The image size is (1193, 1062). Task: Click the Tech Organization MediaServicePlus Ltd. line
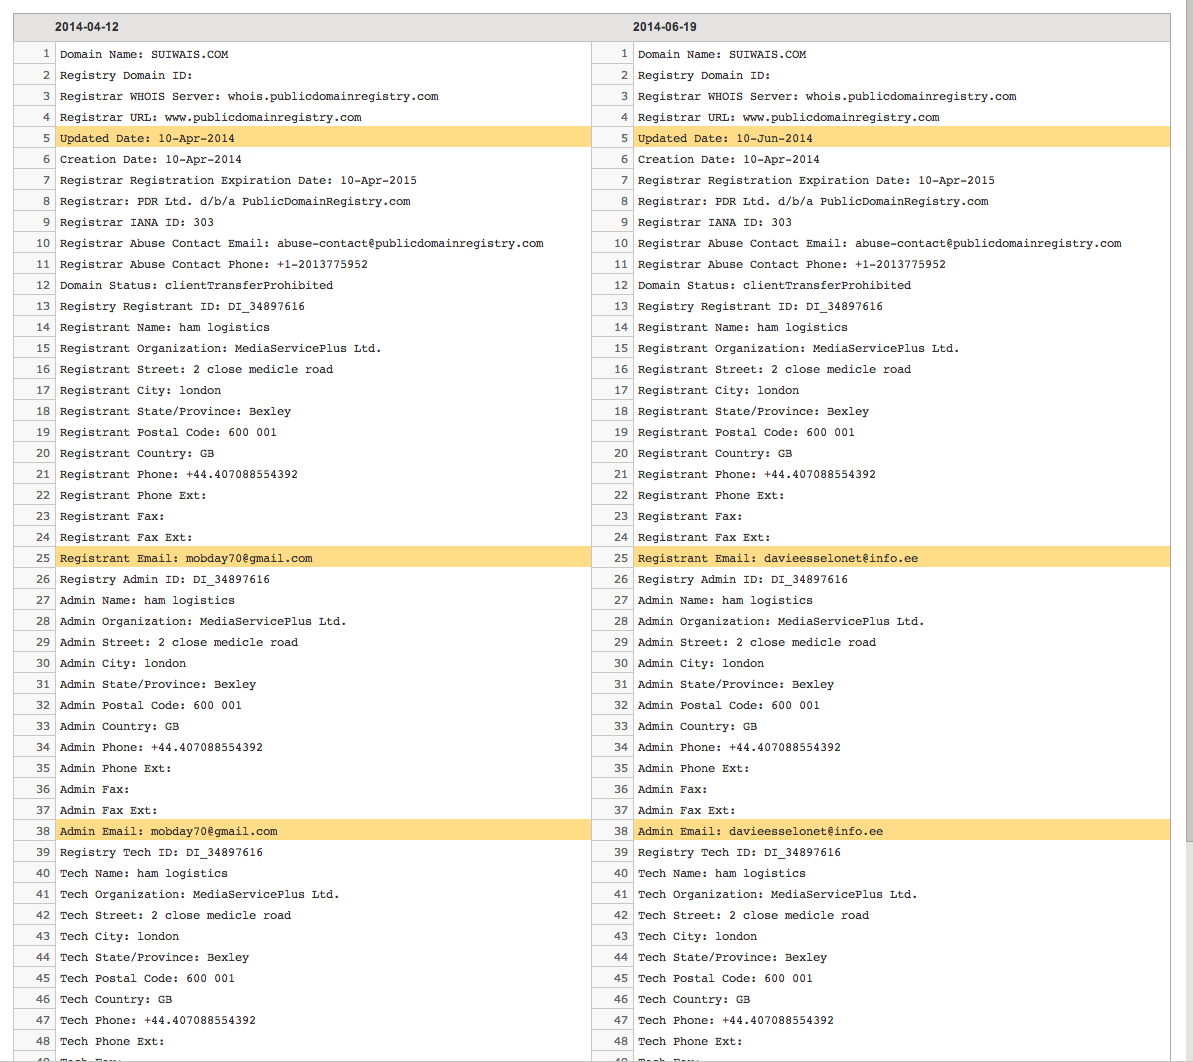[200, 894]
